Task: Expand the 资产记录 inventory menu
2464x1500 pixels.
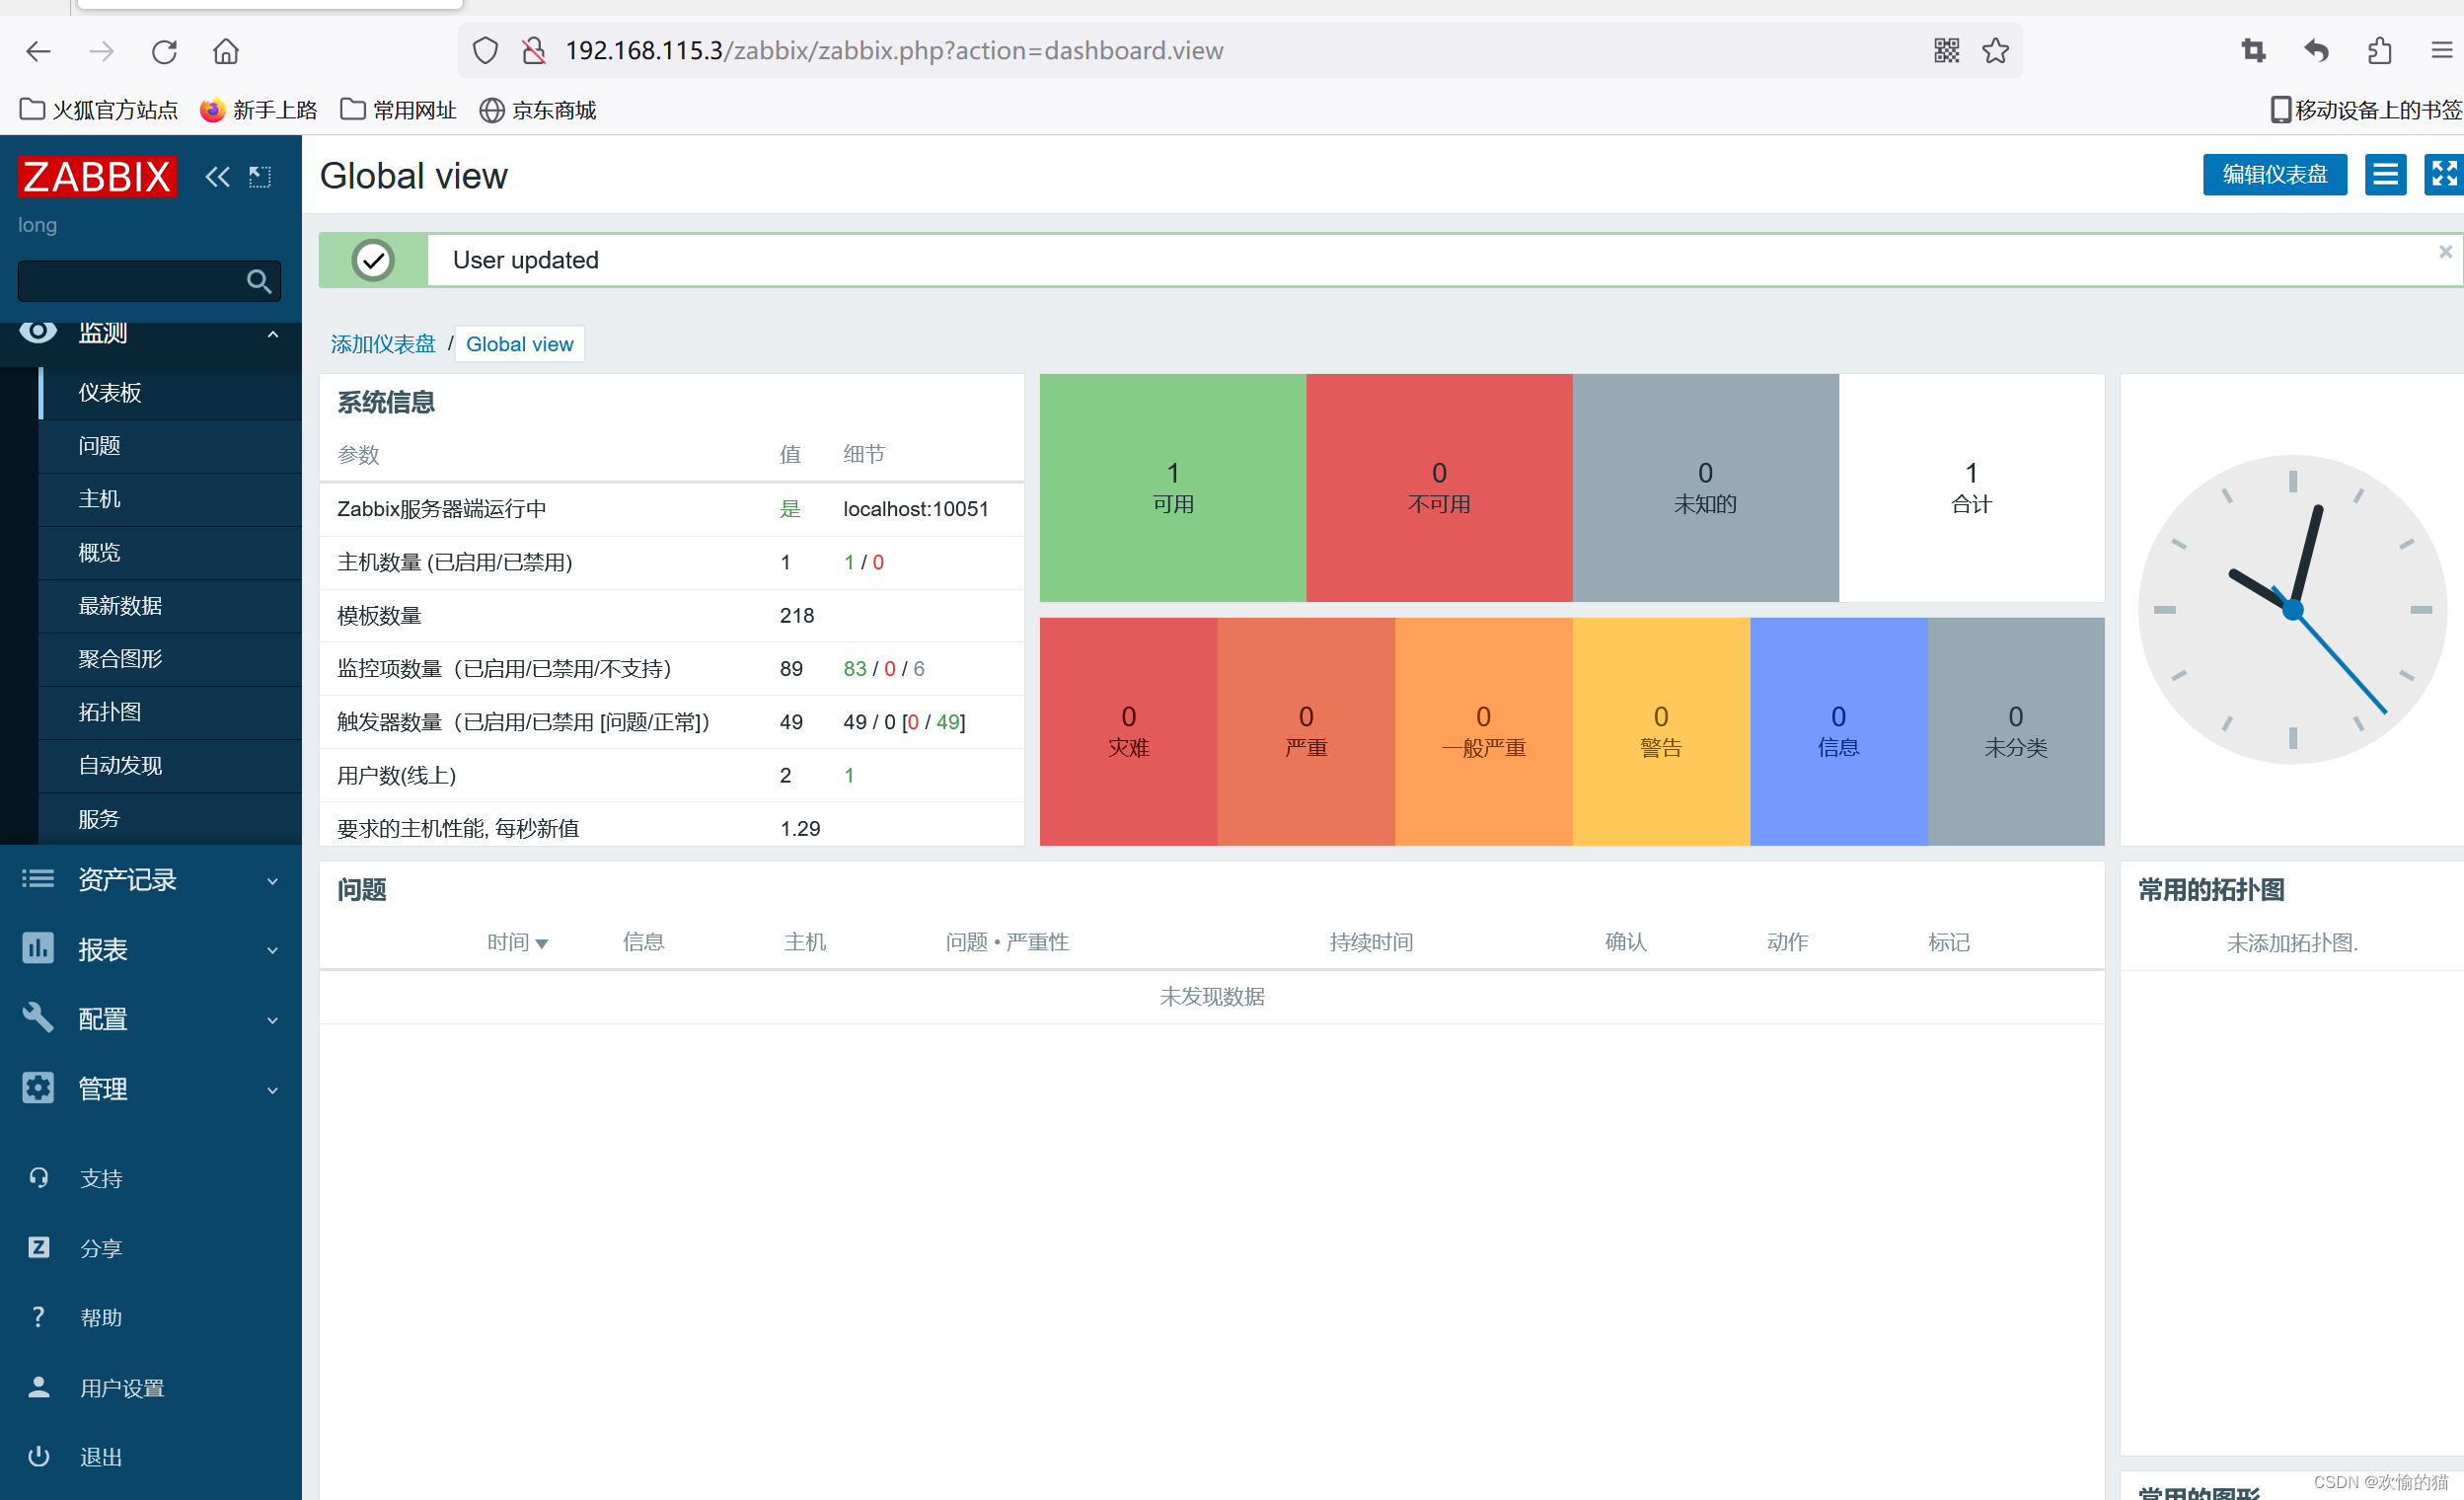Action: pos(150,880)
